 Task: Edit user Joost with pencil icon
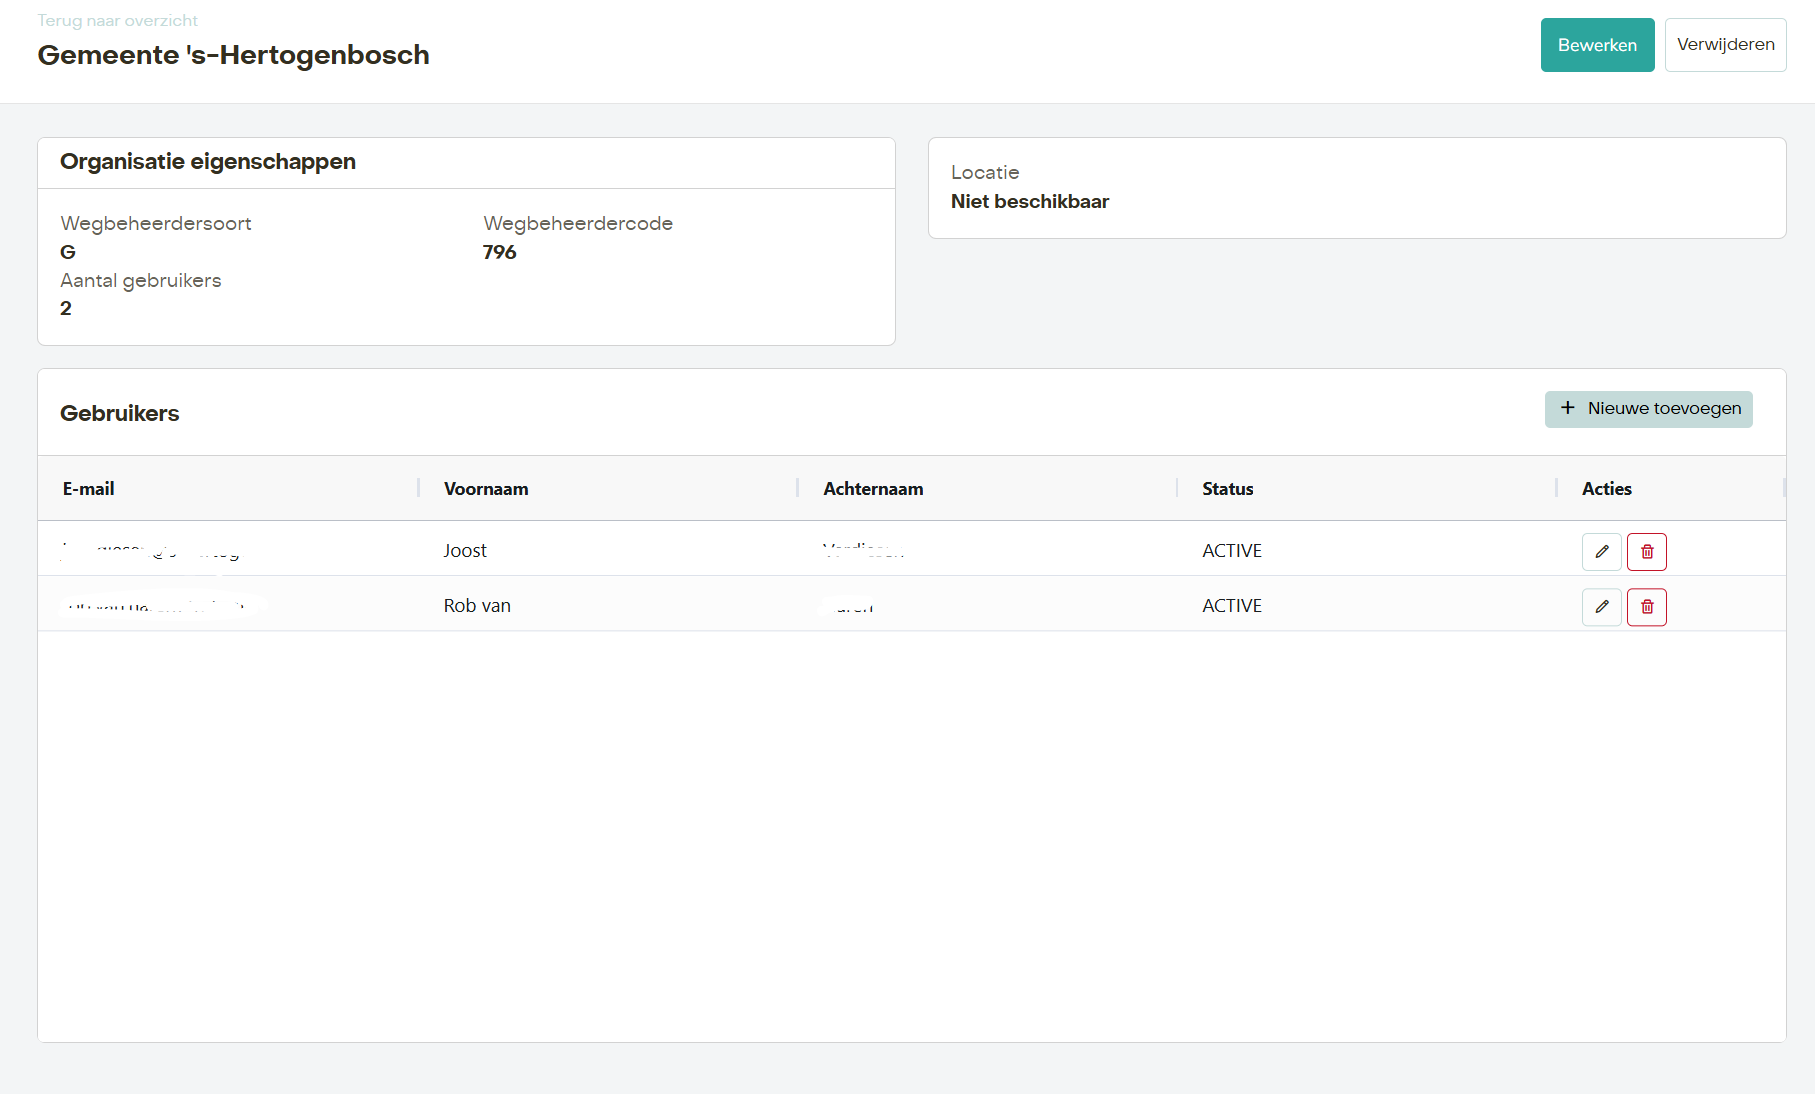tap(1601, 551)
